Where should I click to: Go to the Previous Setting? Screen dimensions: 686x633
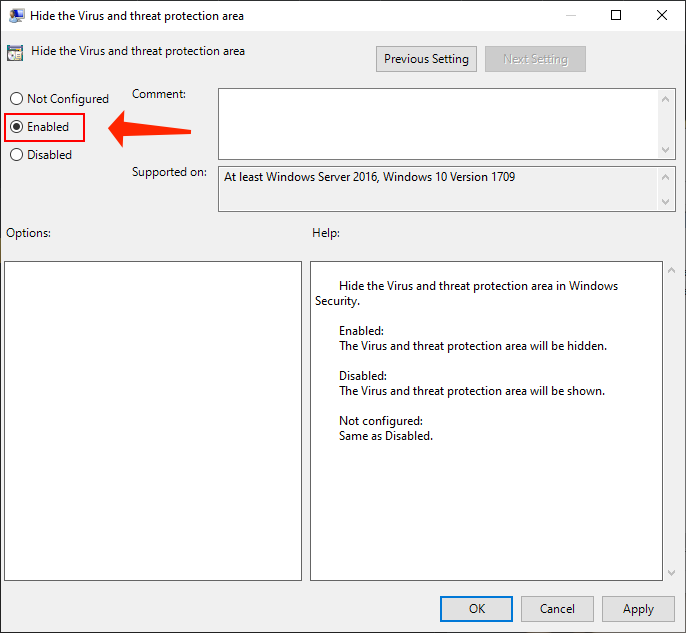coord(426,59)
